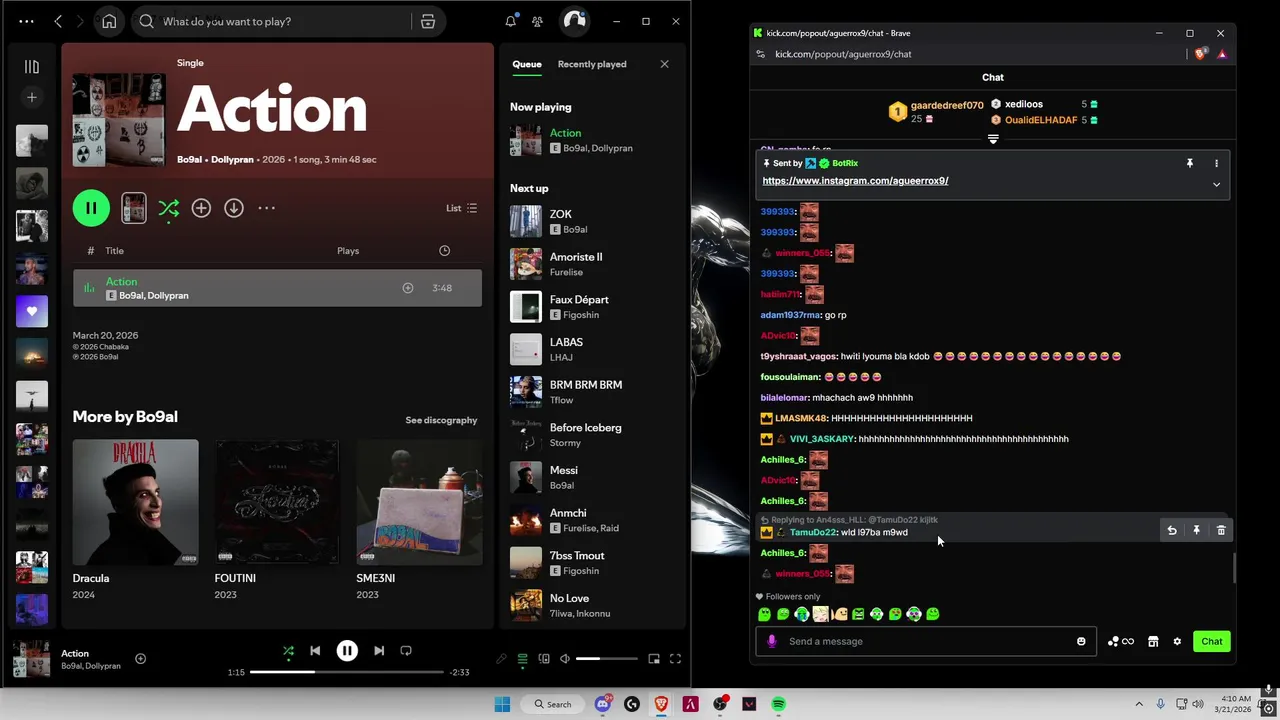Viewport: 1280px width, 720px height.
Task: Change view with the List dropdown
Action: [x=461, y=208]
